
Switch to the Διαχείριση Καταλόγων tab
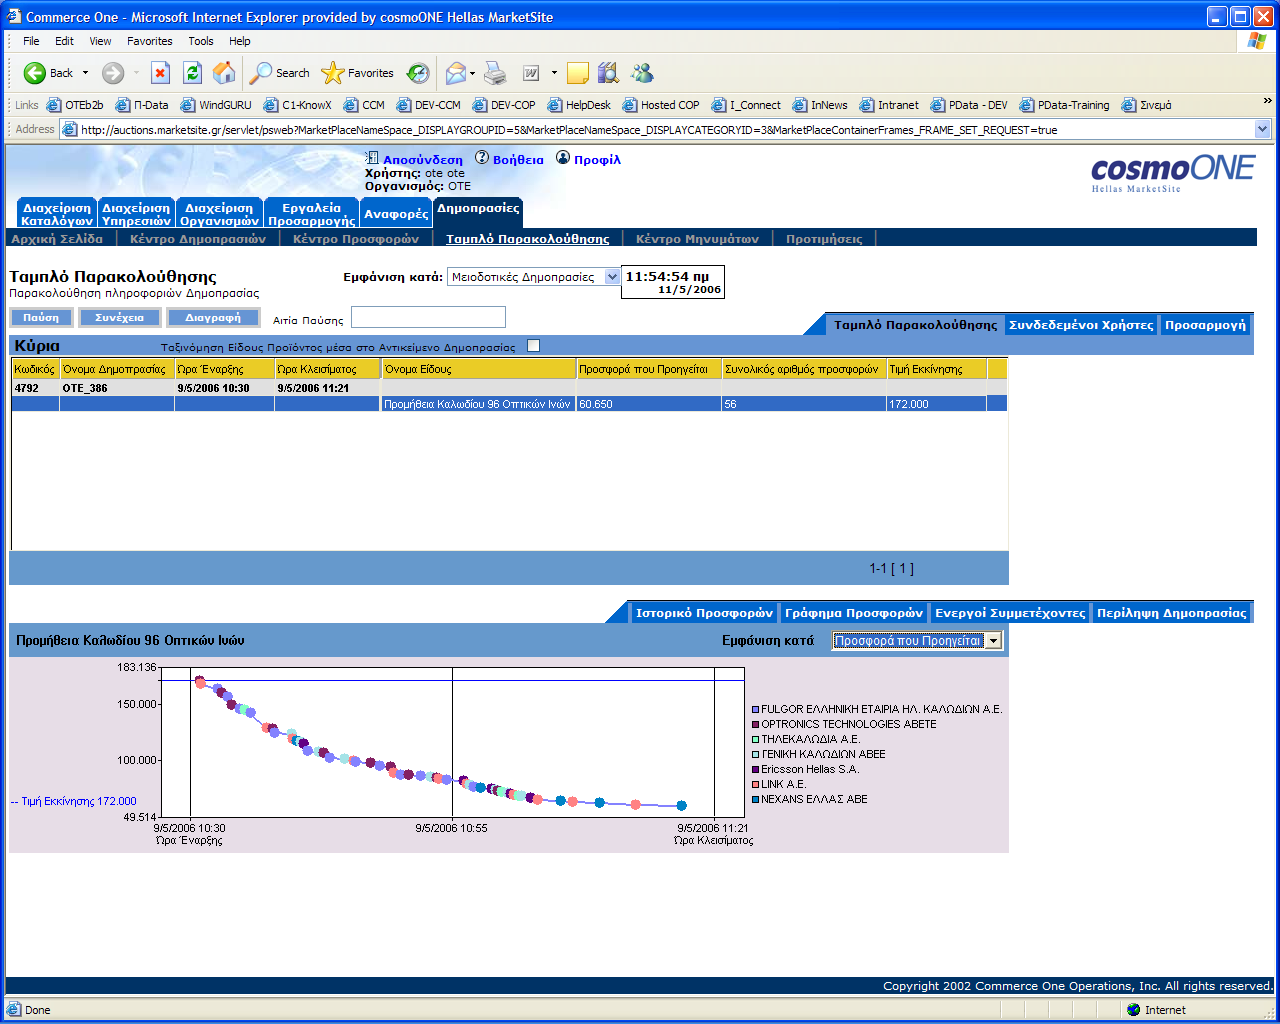pos(56,214)
